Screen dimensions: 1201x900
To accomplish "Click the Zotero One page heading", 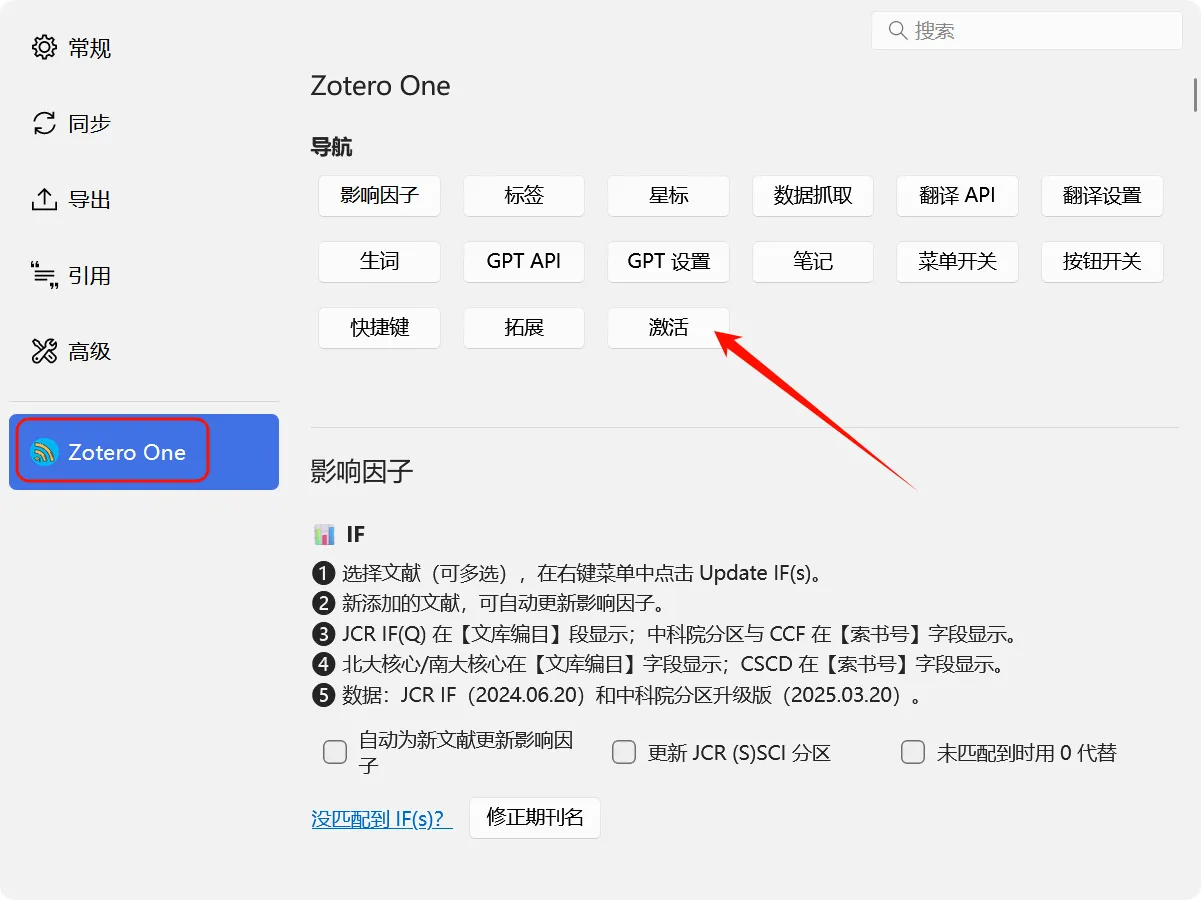I will coord(380,85).
